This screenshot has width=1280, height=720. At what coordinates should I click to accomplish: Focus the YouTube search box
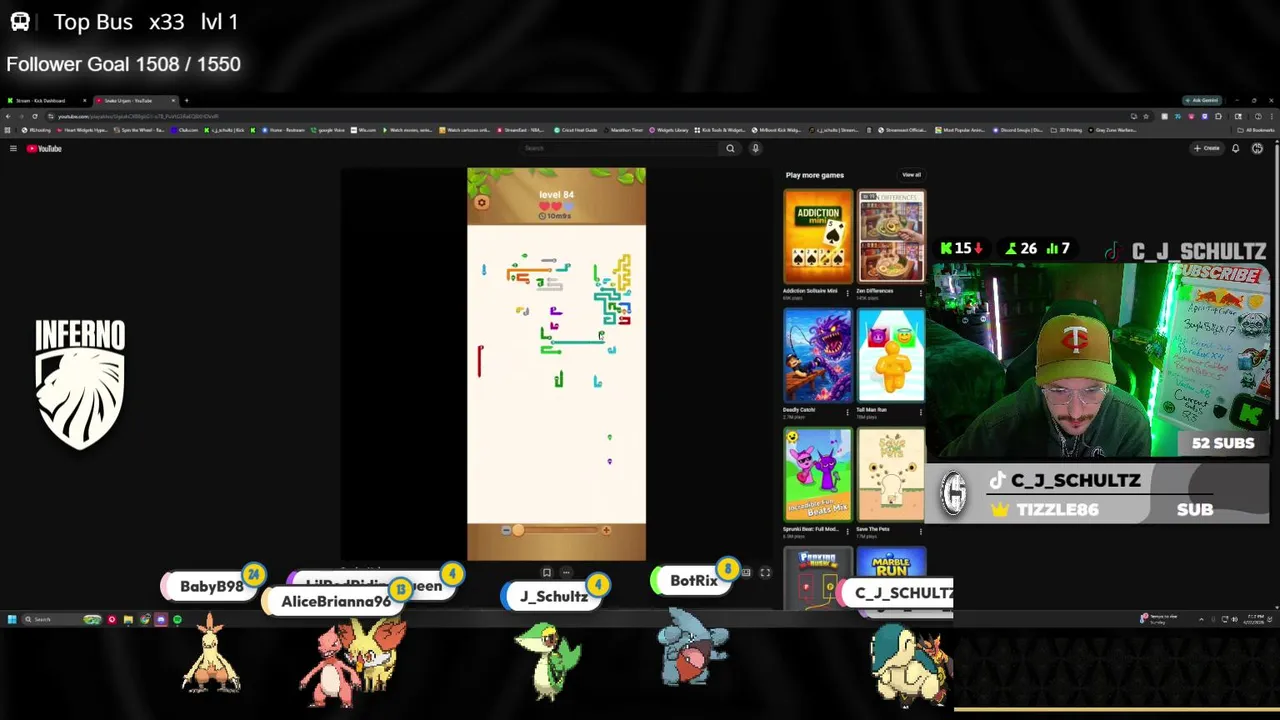(x=620, y=148)
